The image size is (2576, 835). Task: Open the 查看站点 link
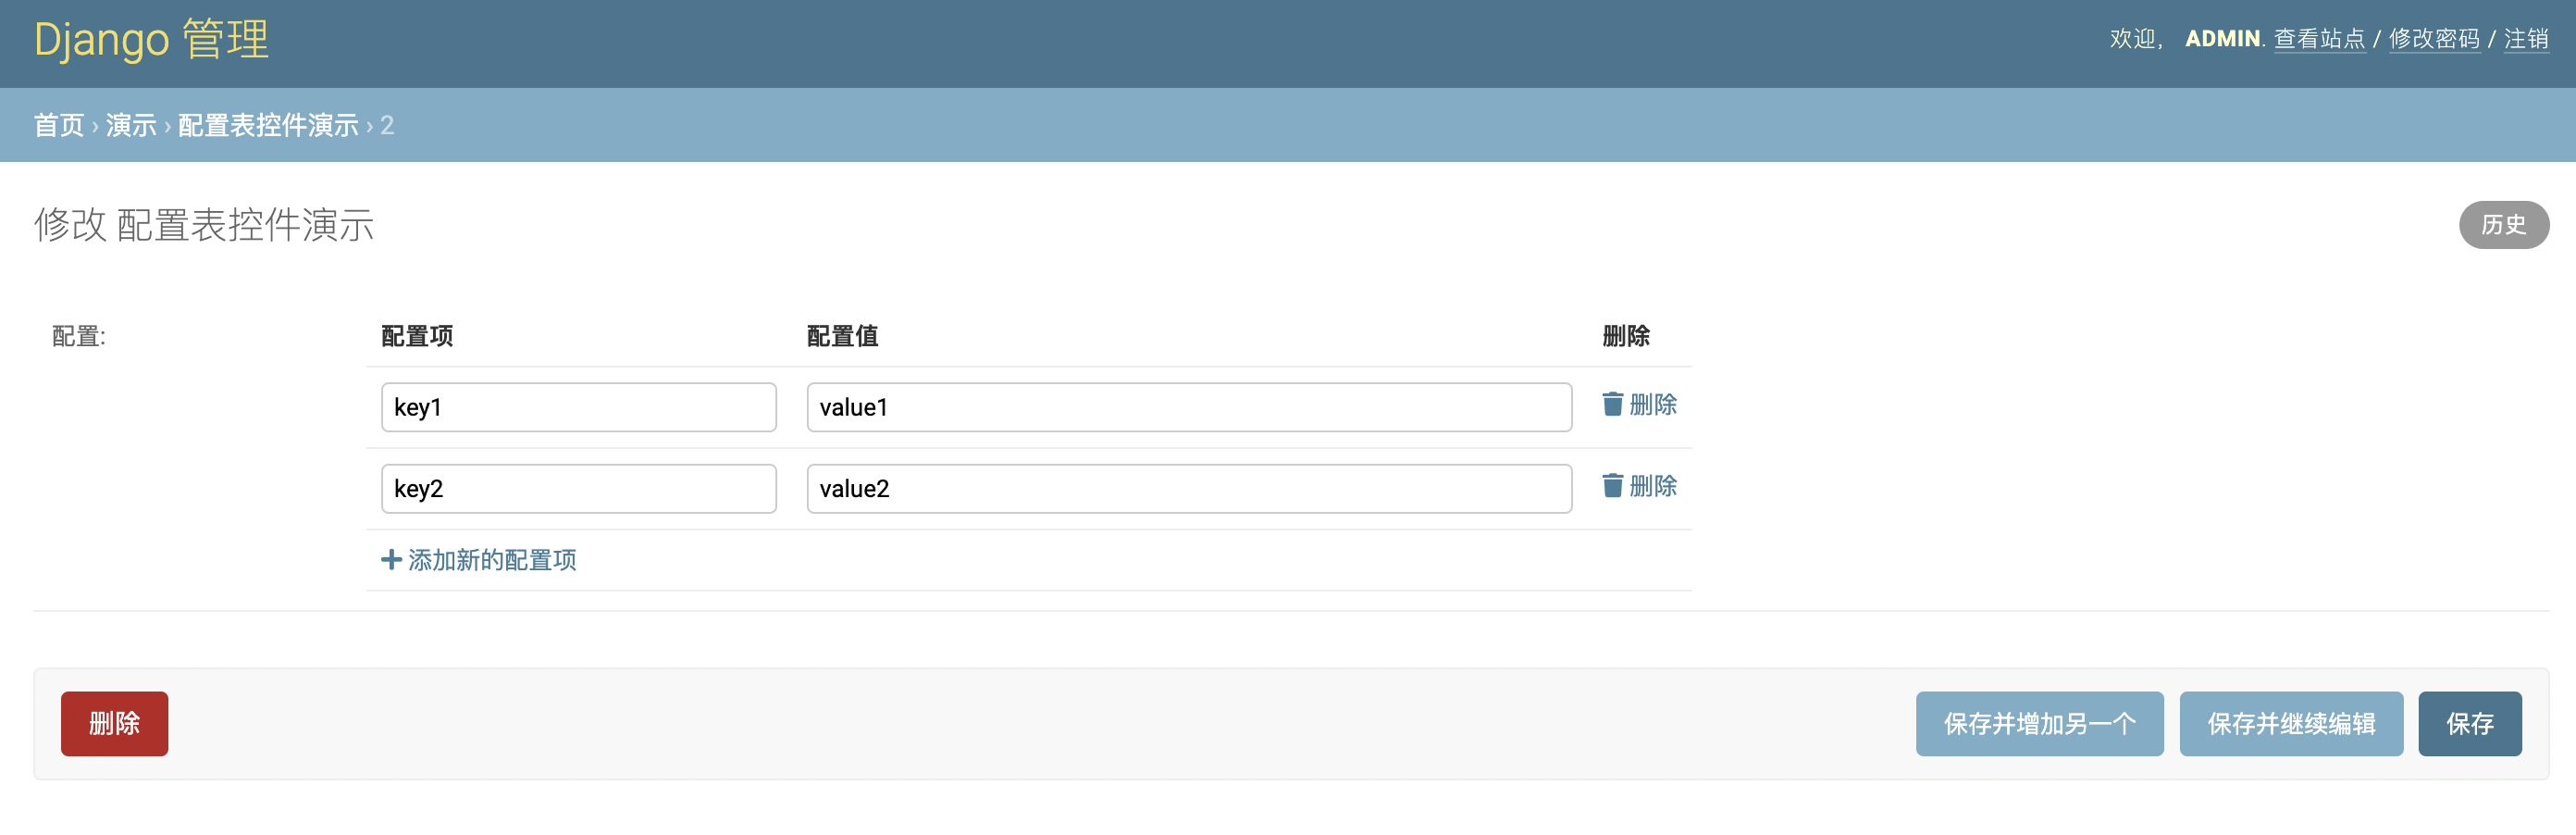click(2319, 39)
